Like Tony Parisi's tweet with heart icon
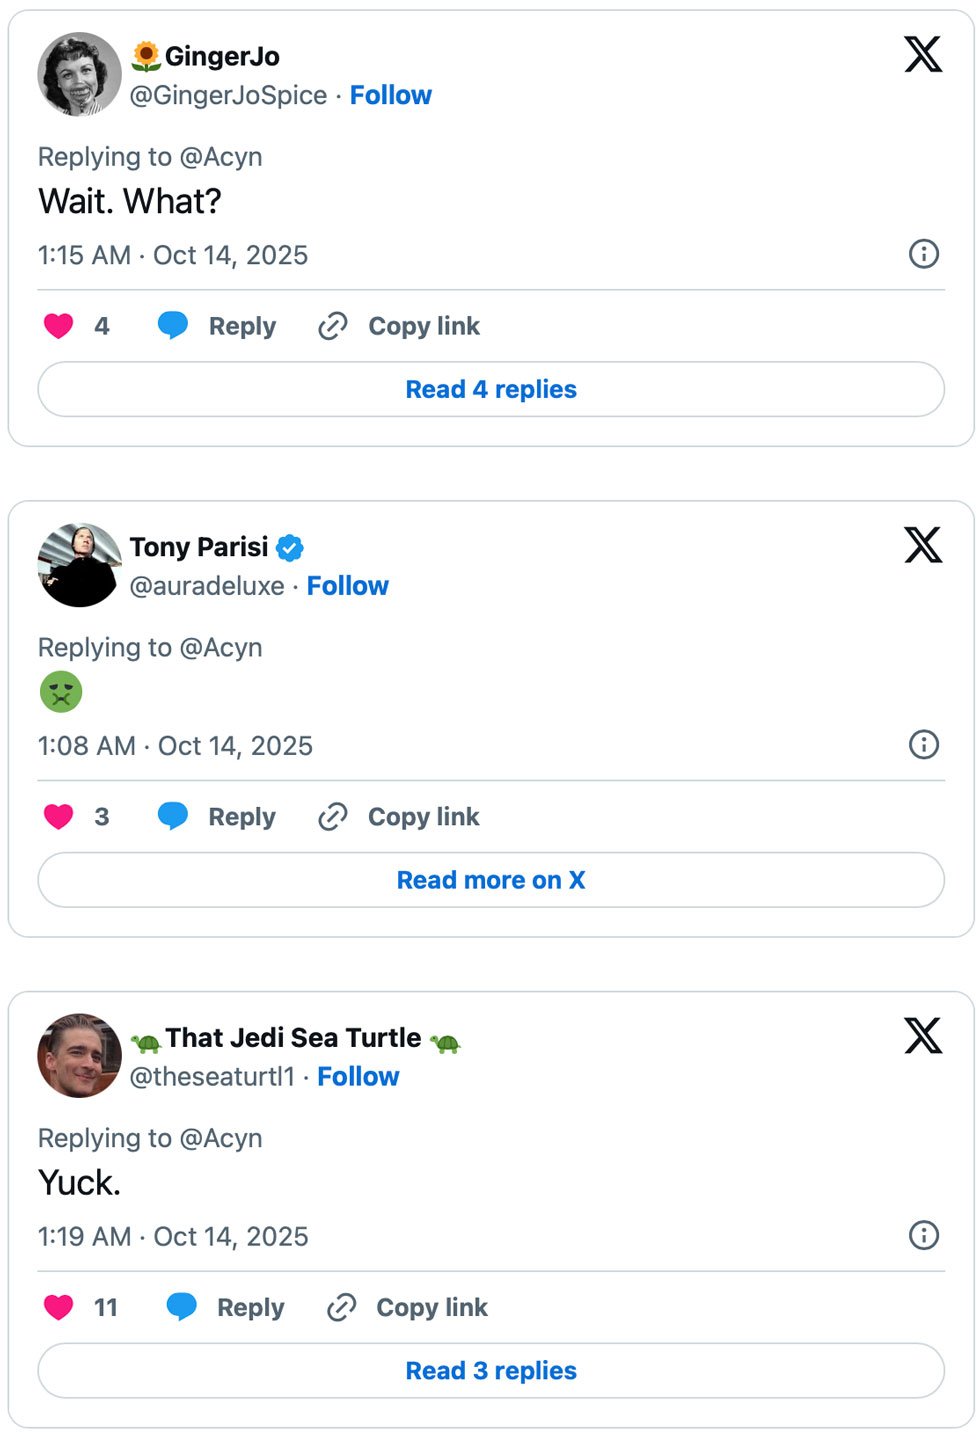This screenshot has width=980, height=1444. 59,817
